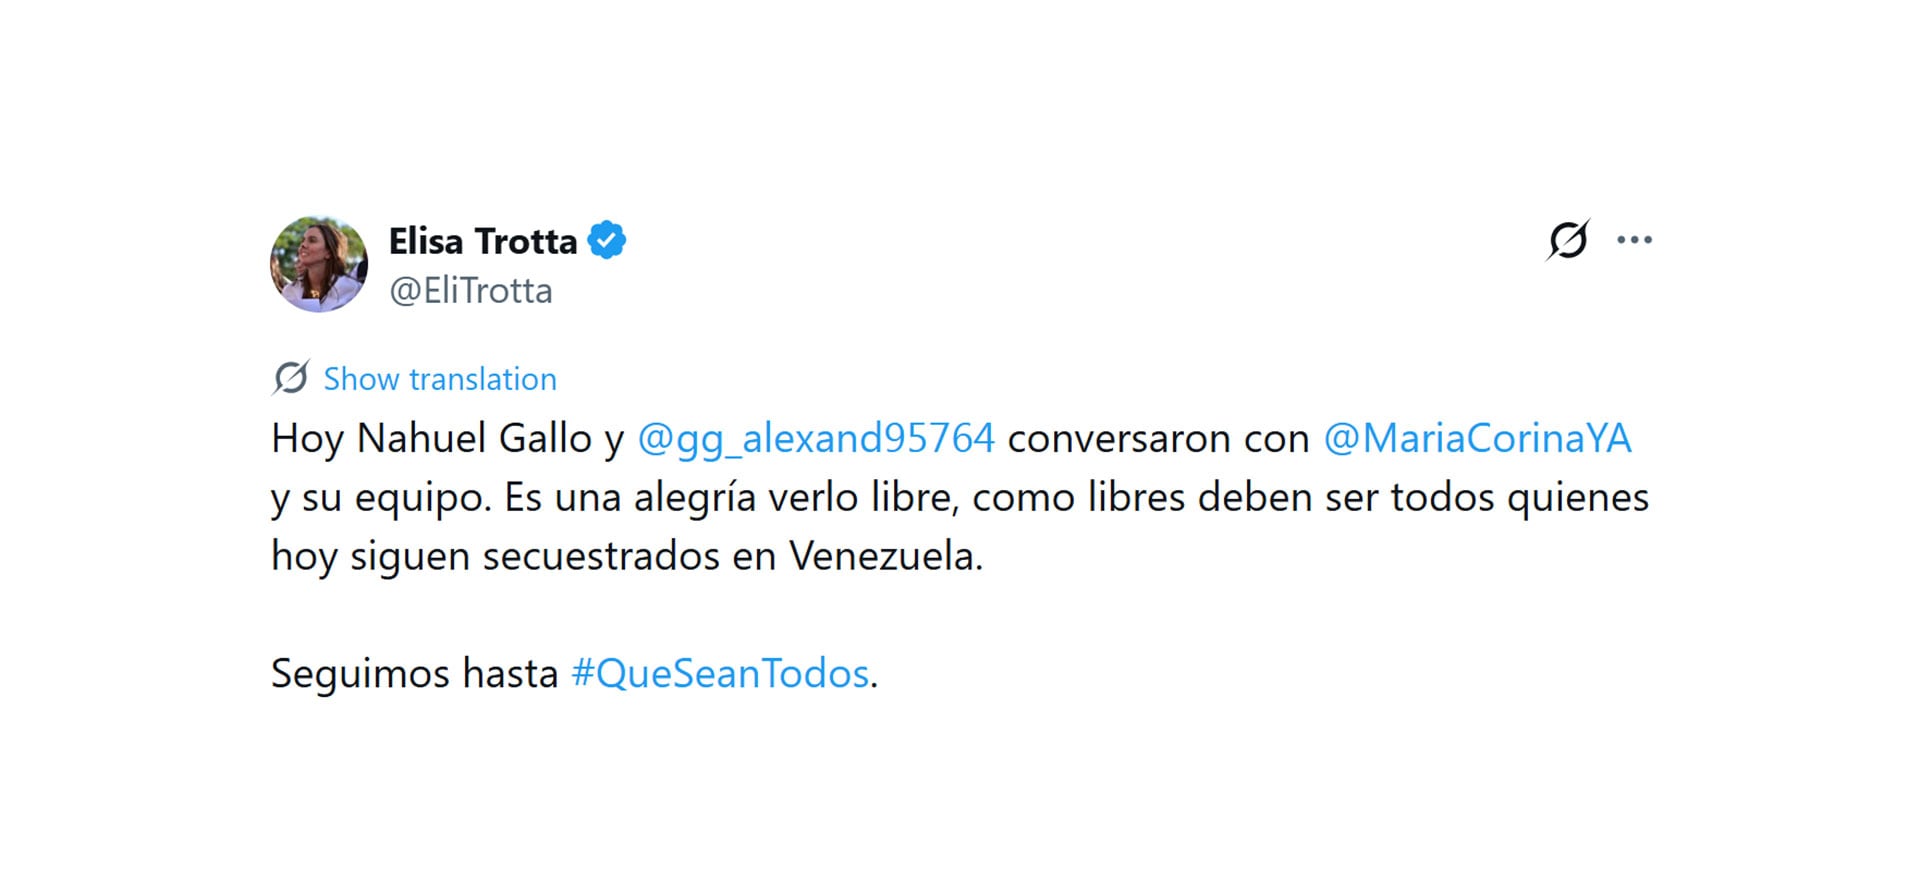Show translation of the post

click(440, 379)
